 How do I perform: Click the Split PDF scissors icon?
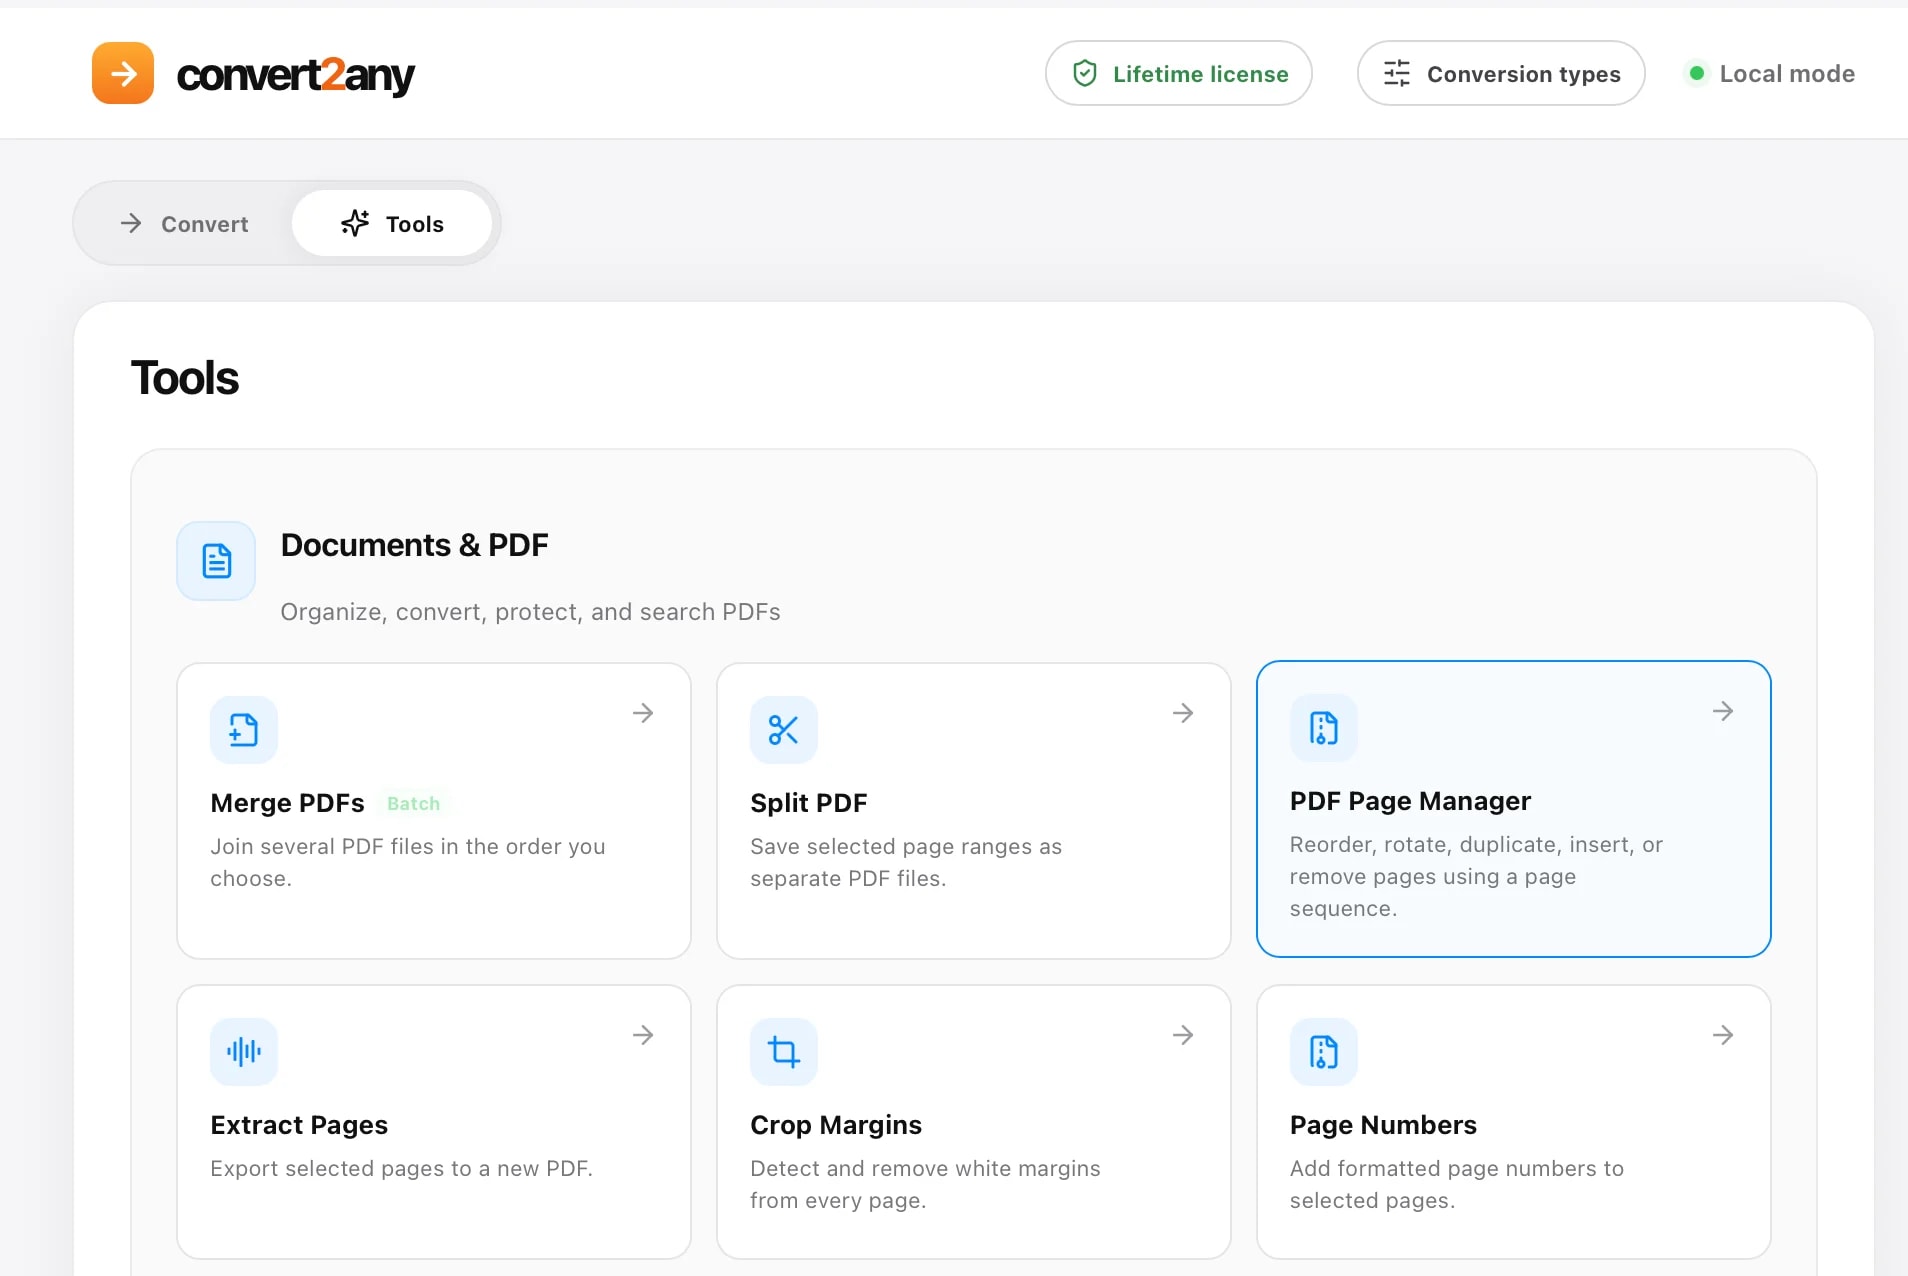tap(784, 730)
